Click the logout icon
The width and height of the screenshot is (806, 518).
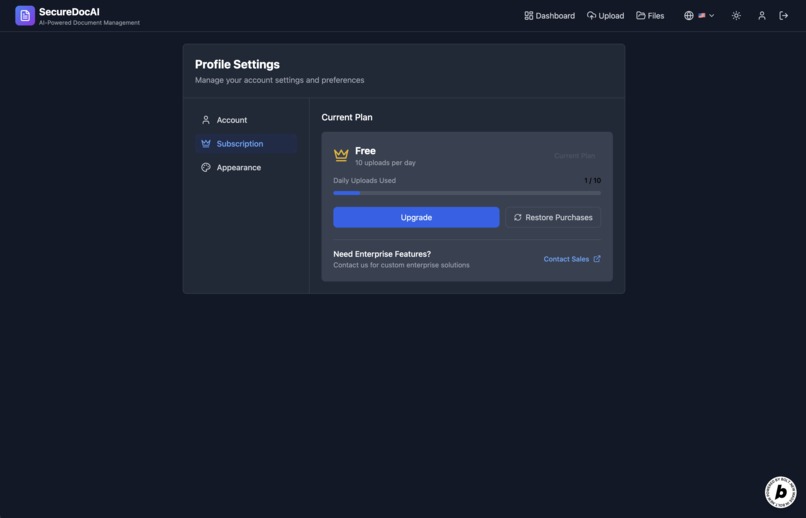(x=783, y=16)
